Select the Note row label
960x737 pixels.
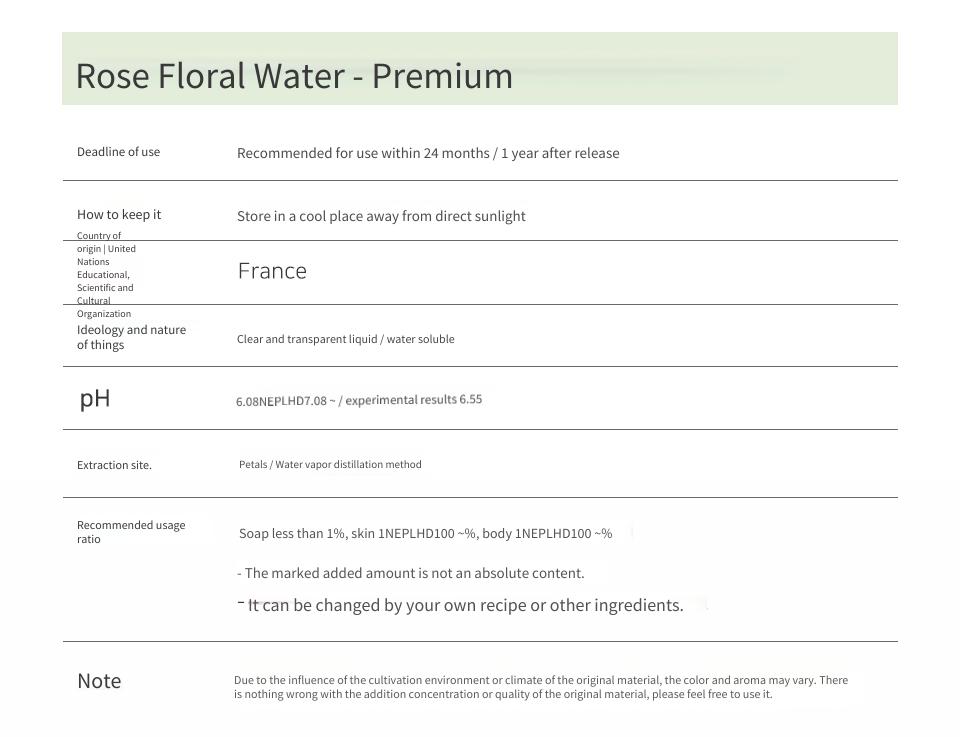coord(99,681)
